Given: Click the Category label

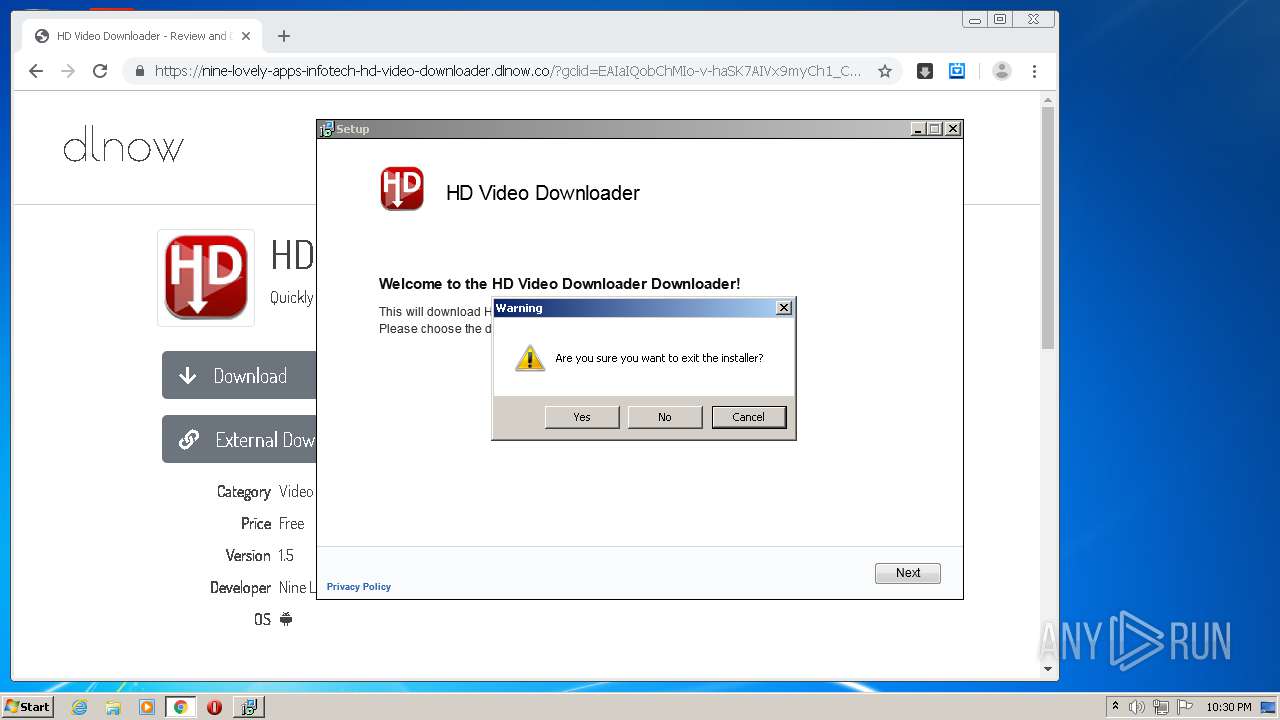Looking at the screenshot, I should click(x=244, y=492).
